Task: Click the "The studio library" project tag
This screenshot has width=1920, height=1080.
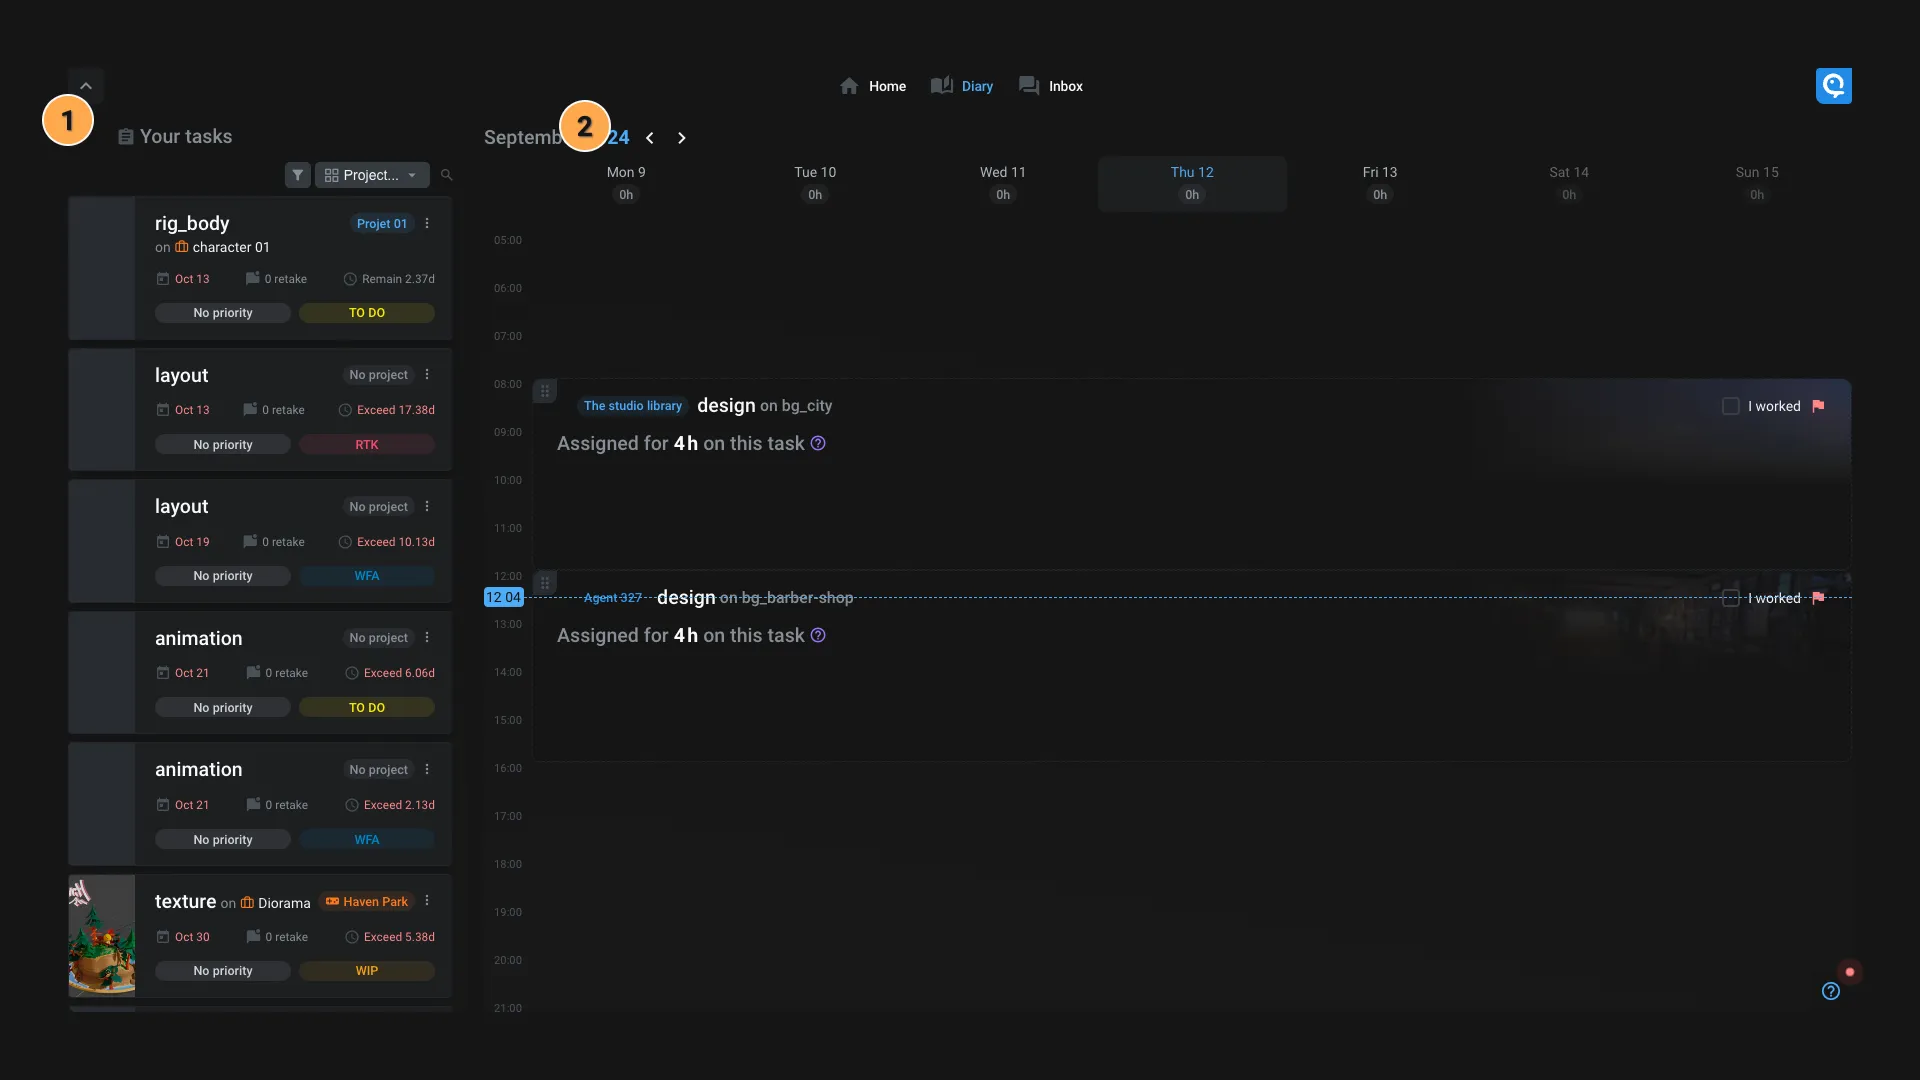Action: click(632, 406)
